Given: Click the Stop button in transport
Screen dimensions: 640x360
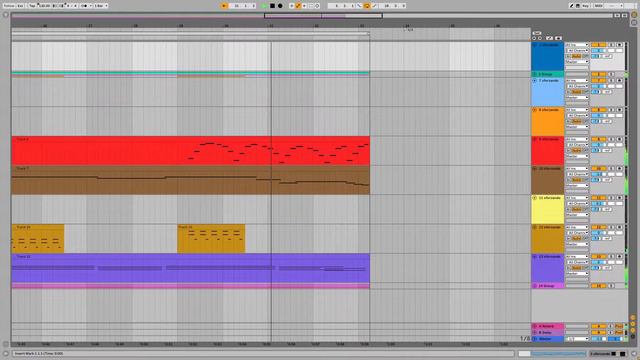Looking at the screenshot, I should click(x=272, y=6).
